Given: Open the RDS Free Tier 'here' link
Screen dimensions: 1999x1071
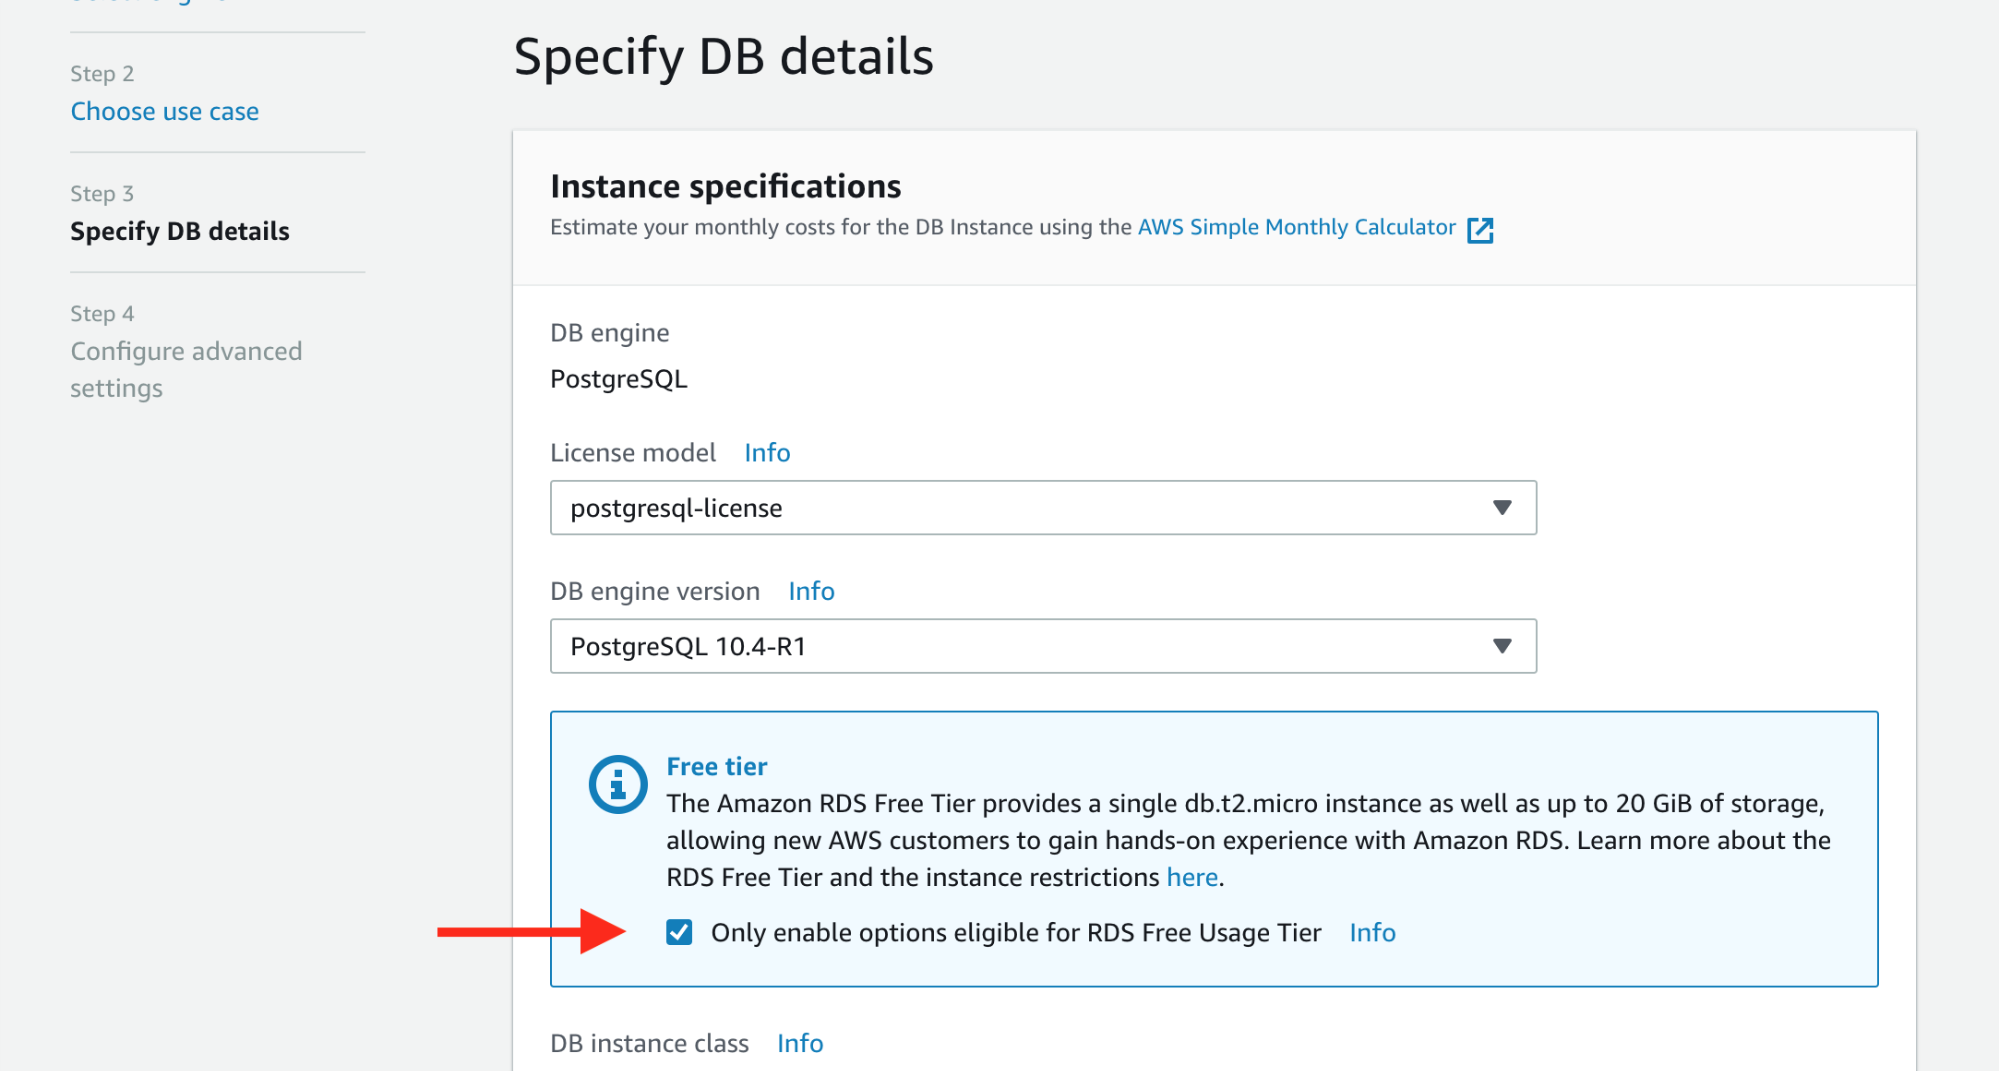Looking at the screenshot, I should click(1192, 877).
